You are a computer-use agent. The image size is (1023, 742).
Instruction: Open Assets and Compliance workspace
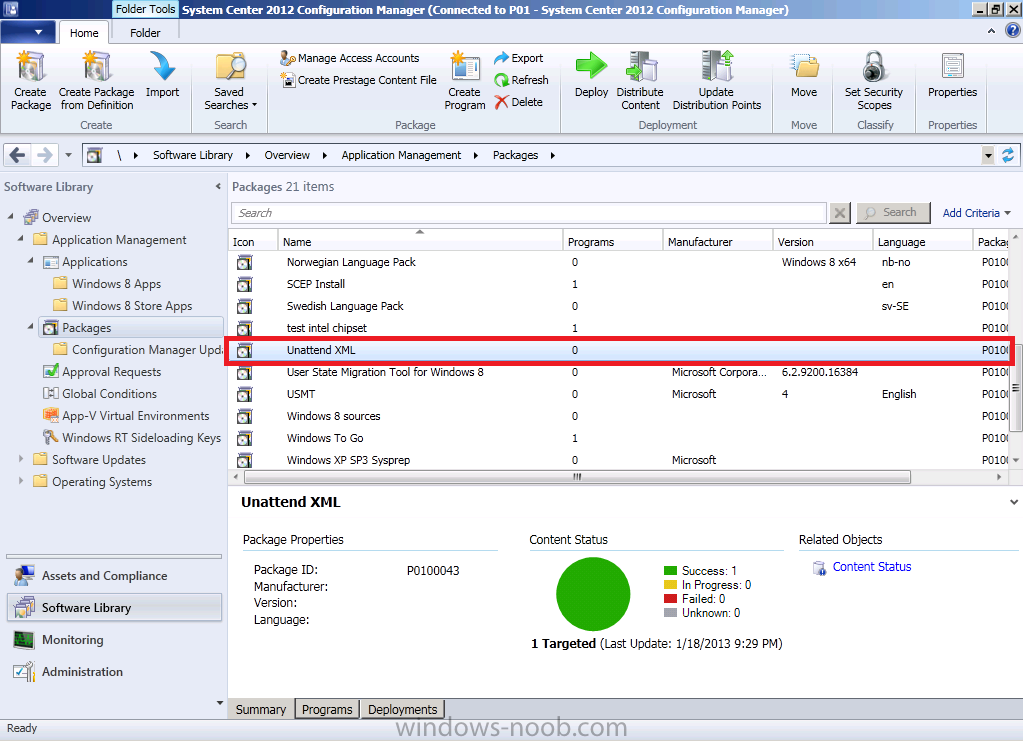114,576
